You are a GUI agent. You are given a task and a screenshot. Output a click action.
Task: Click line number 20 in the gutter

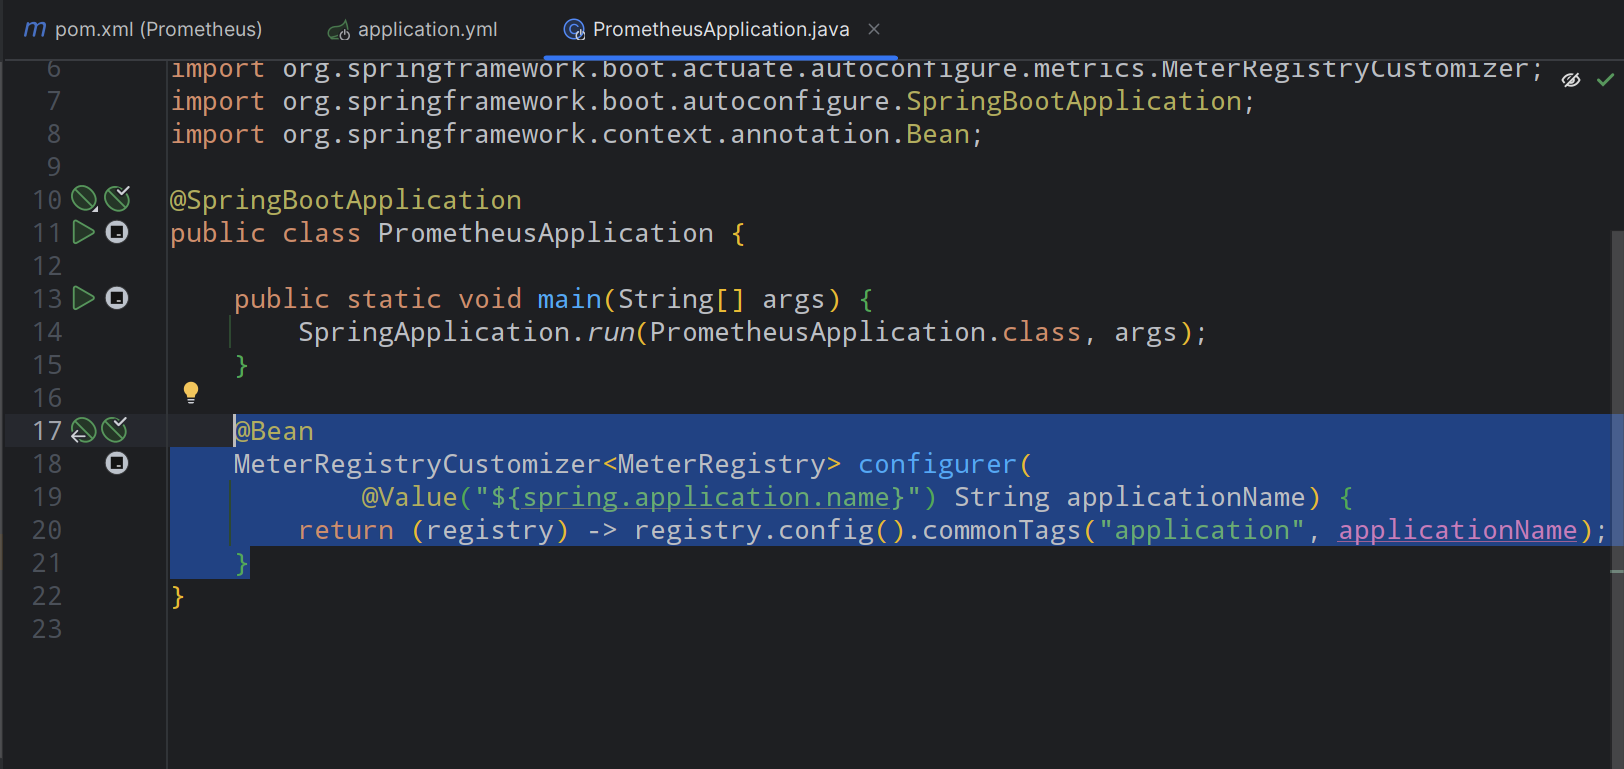(47, 530)
